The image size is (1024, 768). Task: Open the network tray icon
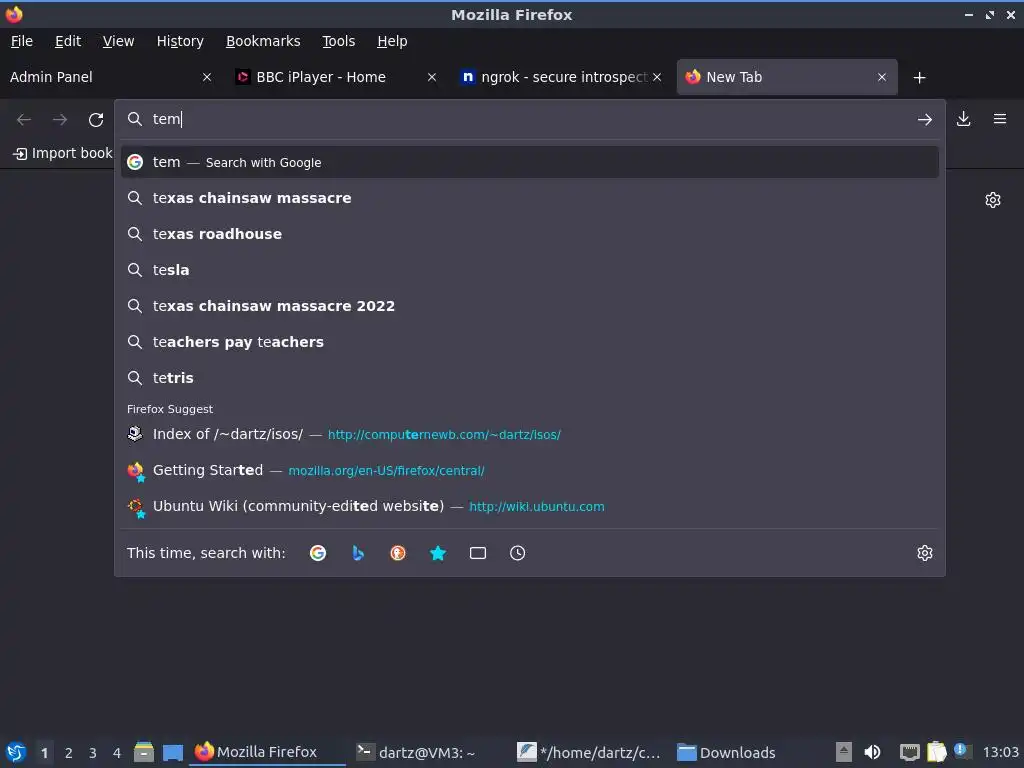coord(909,752)
